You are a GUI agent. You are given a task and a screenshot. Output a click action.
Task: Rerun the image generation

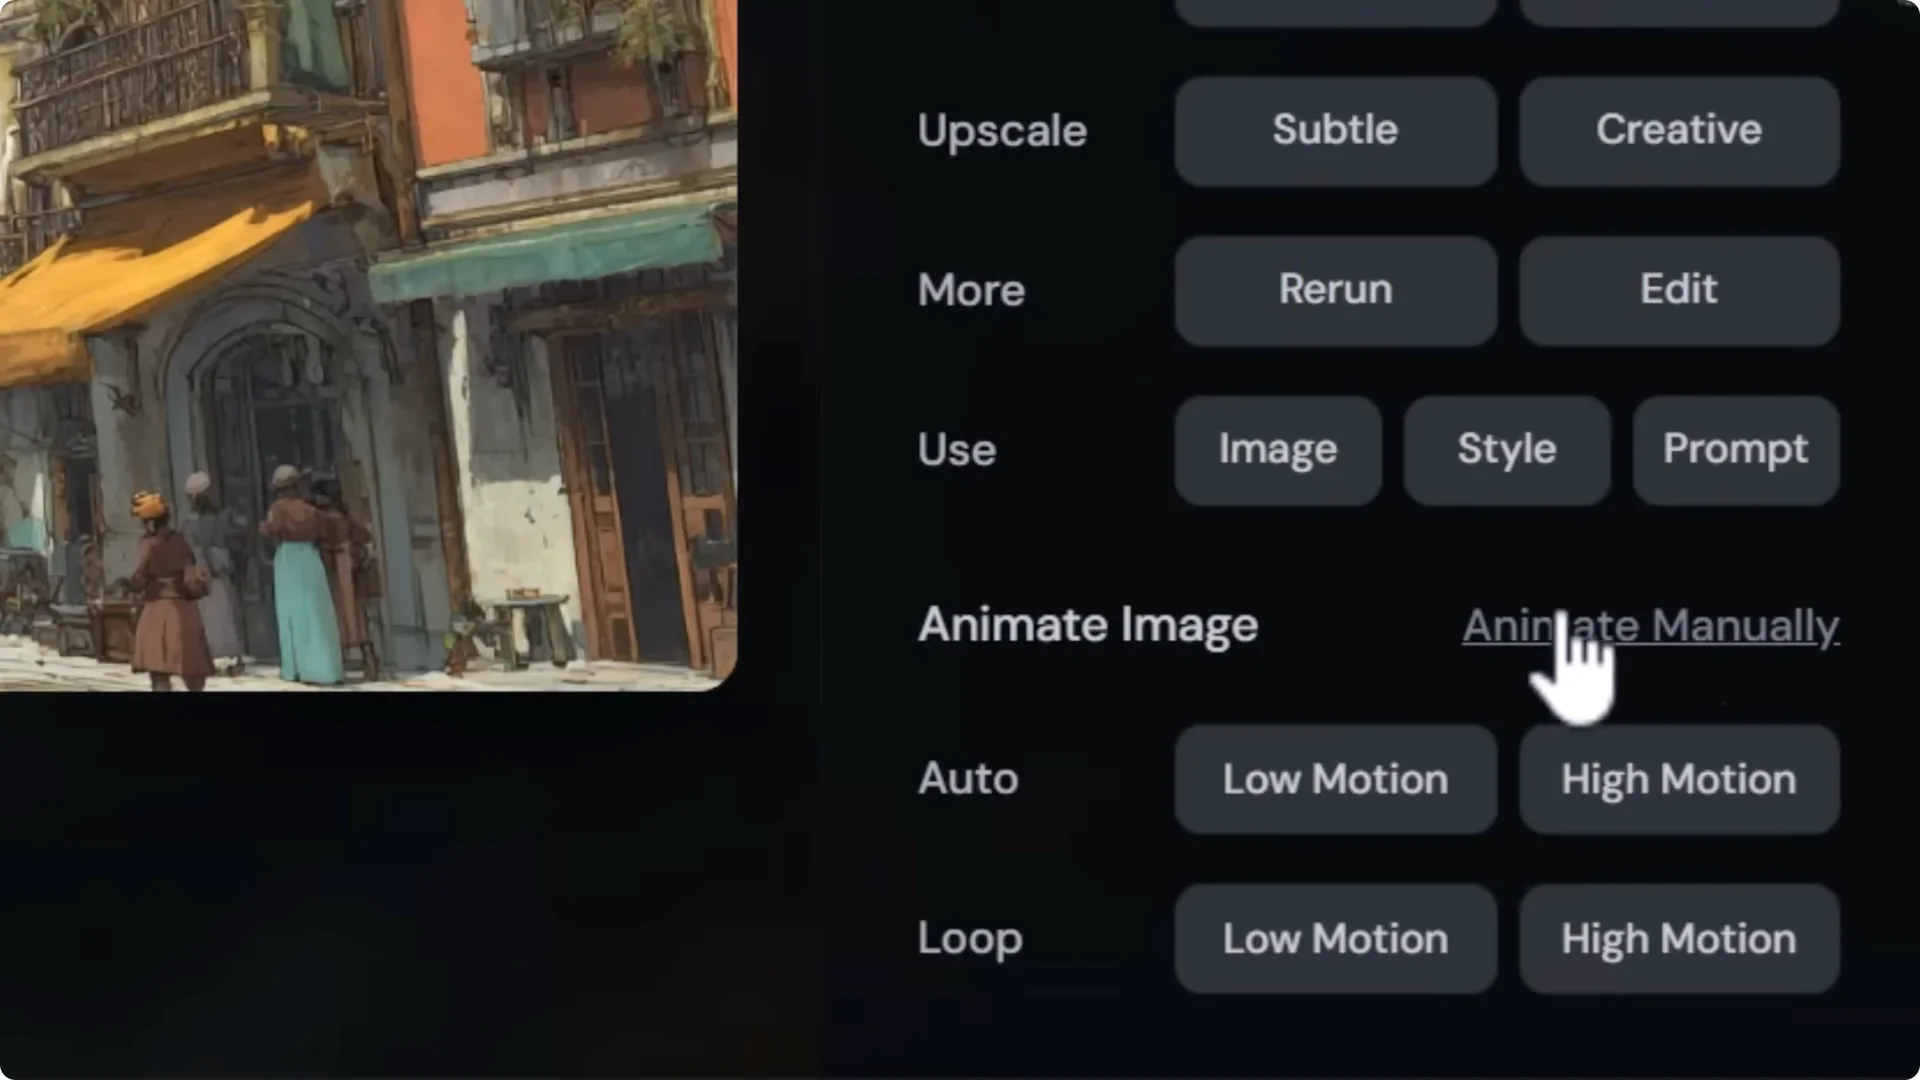pyautogui.click(x=1335, y=290)
